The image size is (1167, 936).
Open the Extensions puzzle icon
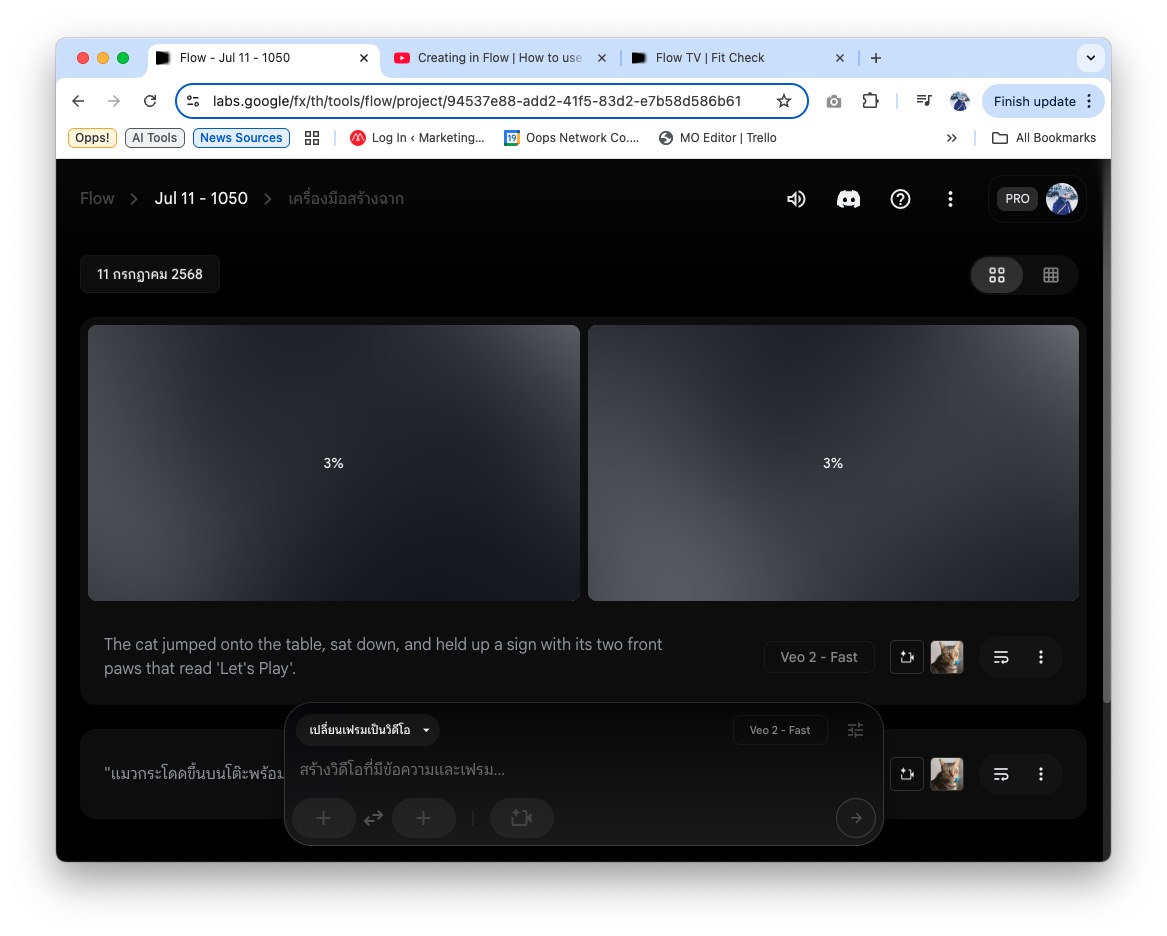(x=870, y=100)
